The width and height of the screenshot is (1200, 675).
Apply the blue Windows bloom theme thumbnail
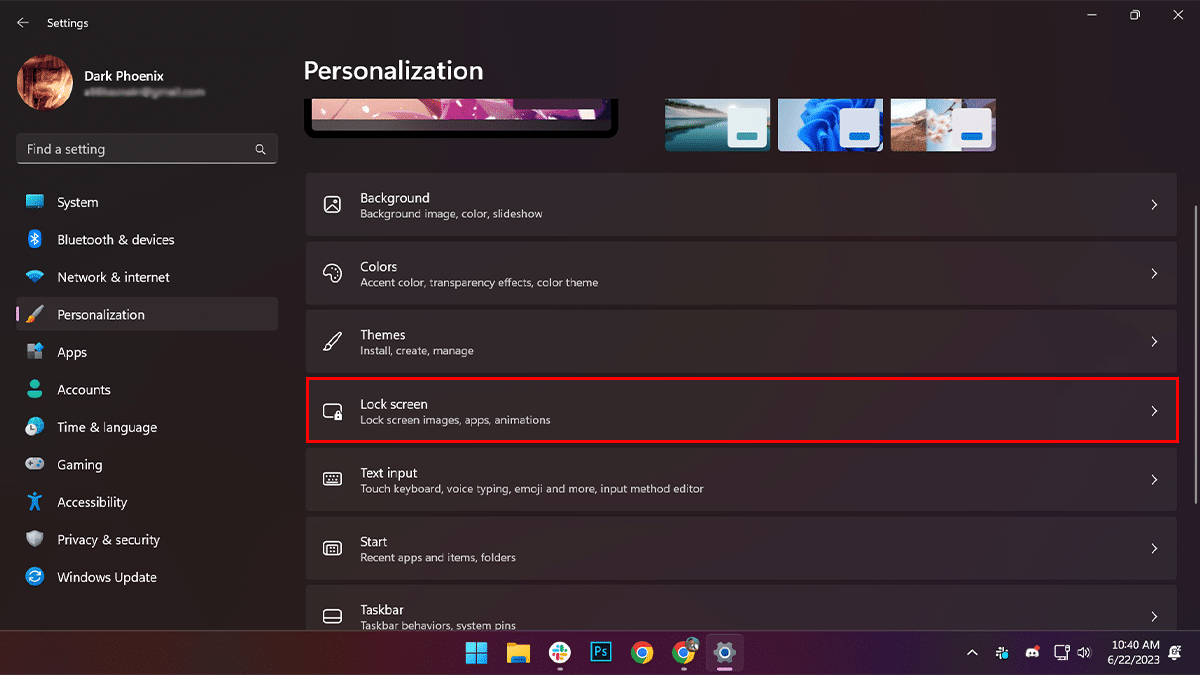click(829, 125)
